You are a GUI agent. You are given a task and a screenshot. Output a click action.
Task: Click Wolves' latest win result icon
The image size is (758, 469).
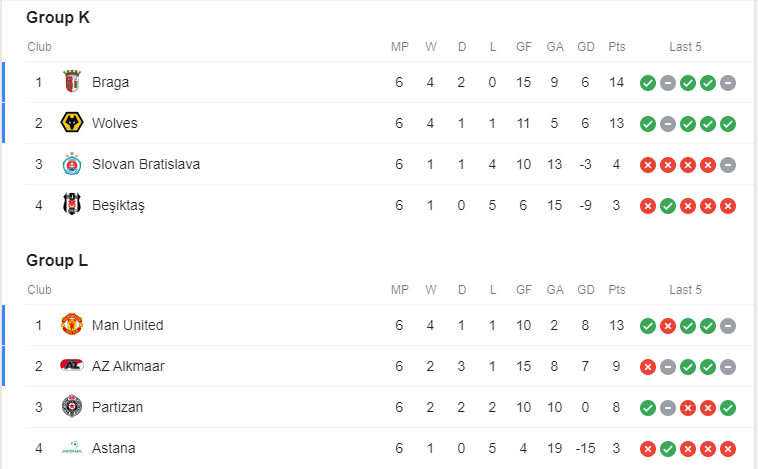[x=728, y=124]
